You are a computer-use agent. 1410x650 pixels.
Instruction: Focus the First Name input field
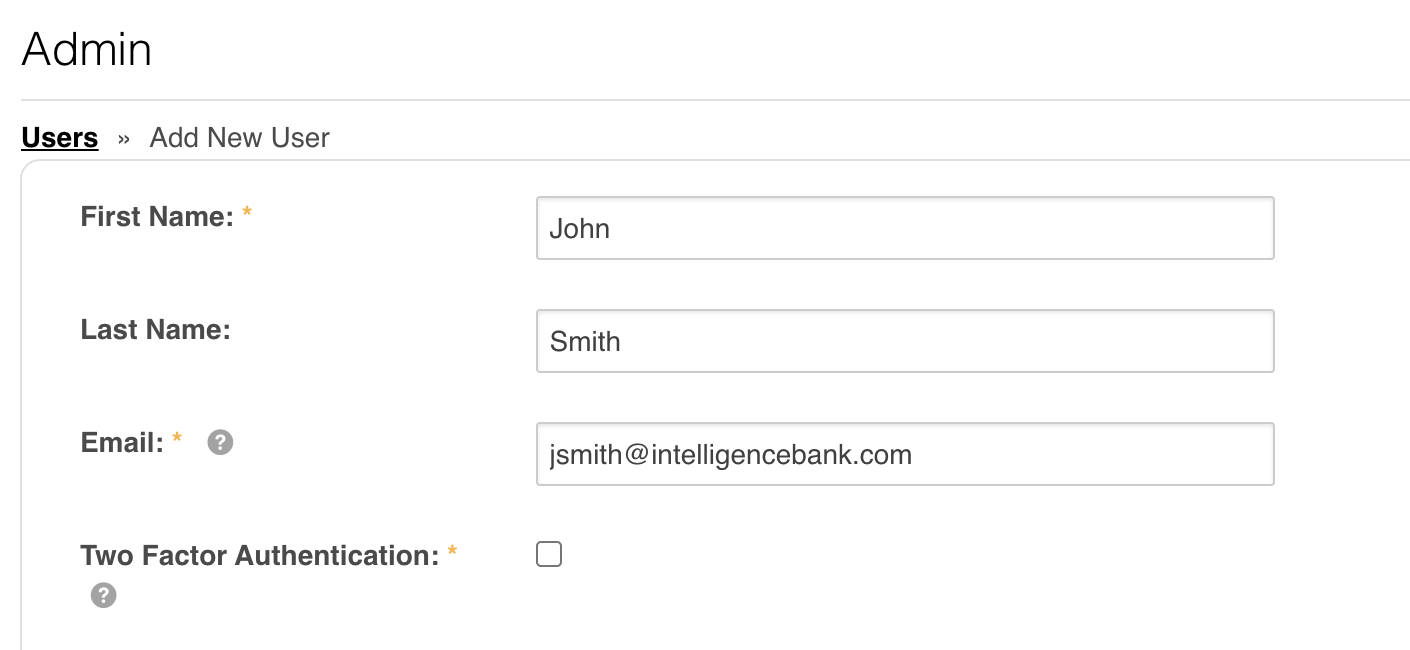(904, 228)
